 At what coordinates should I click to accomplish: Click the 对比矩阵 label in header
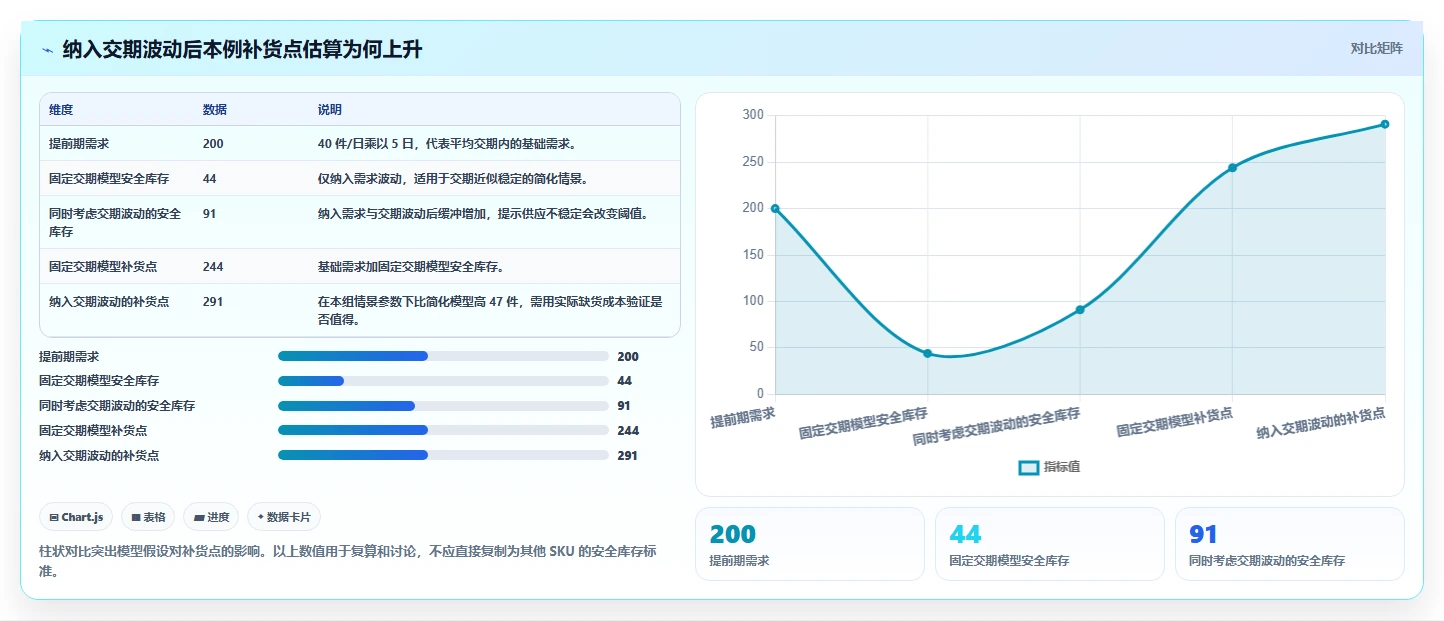(1376, 49)
